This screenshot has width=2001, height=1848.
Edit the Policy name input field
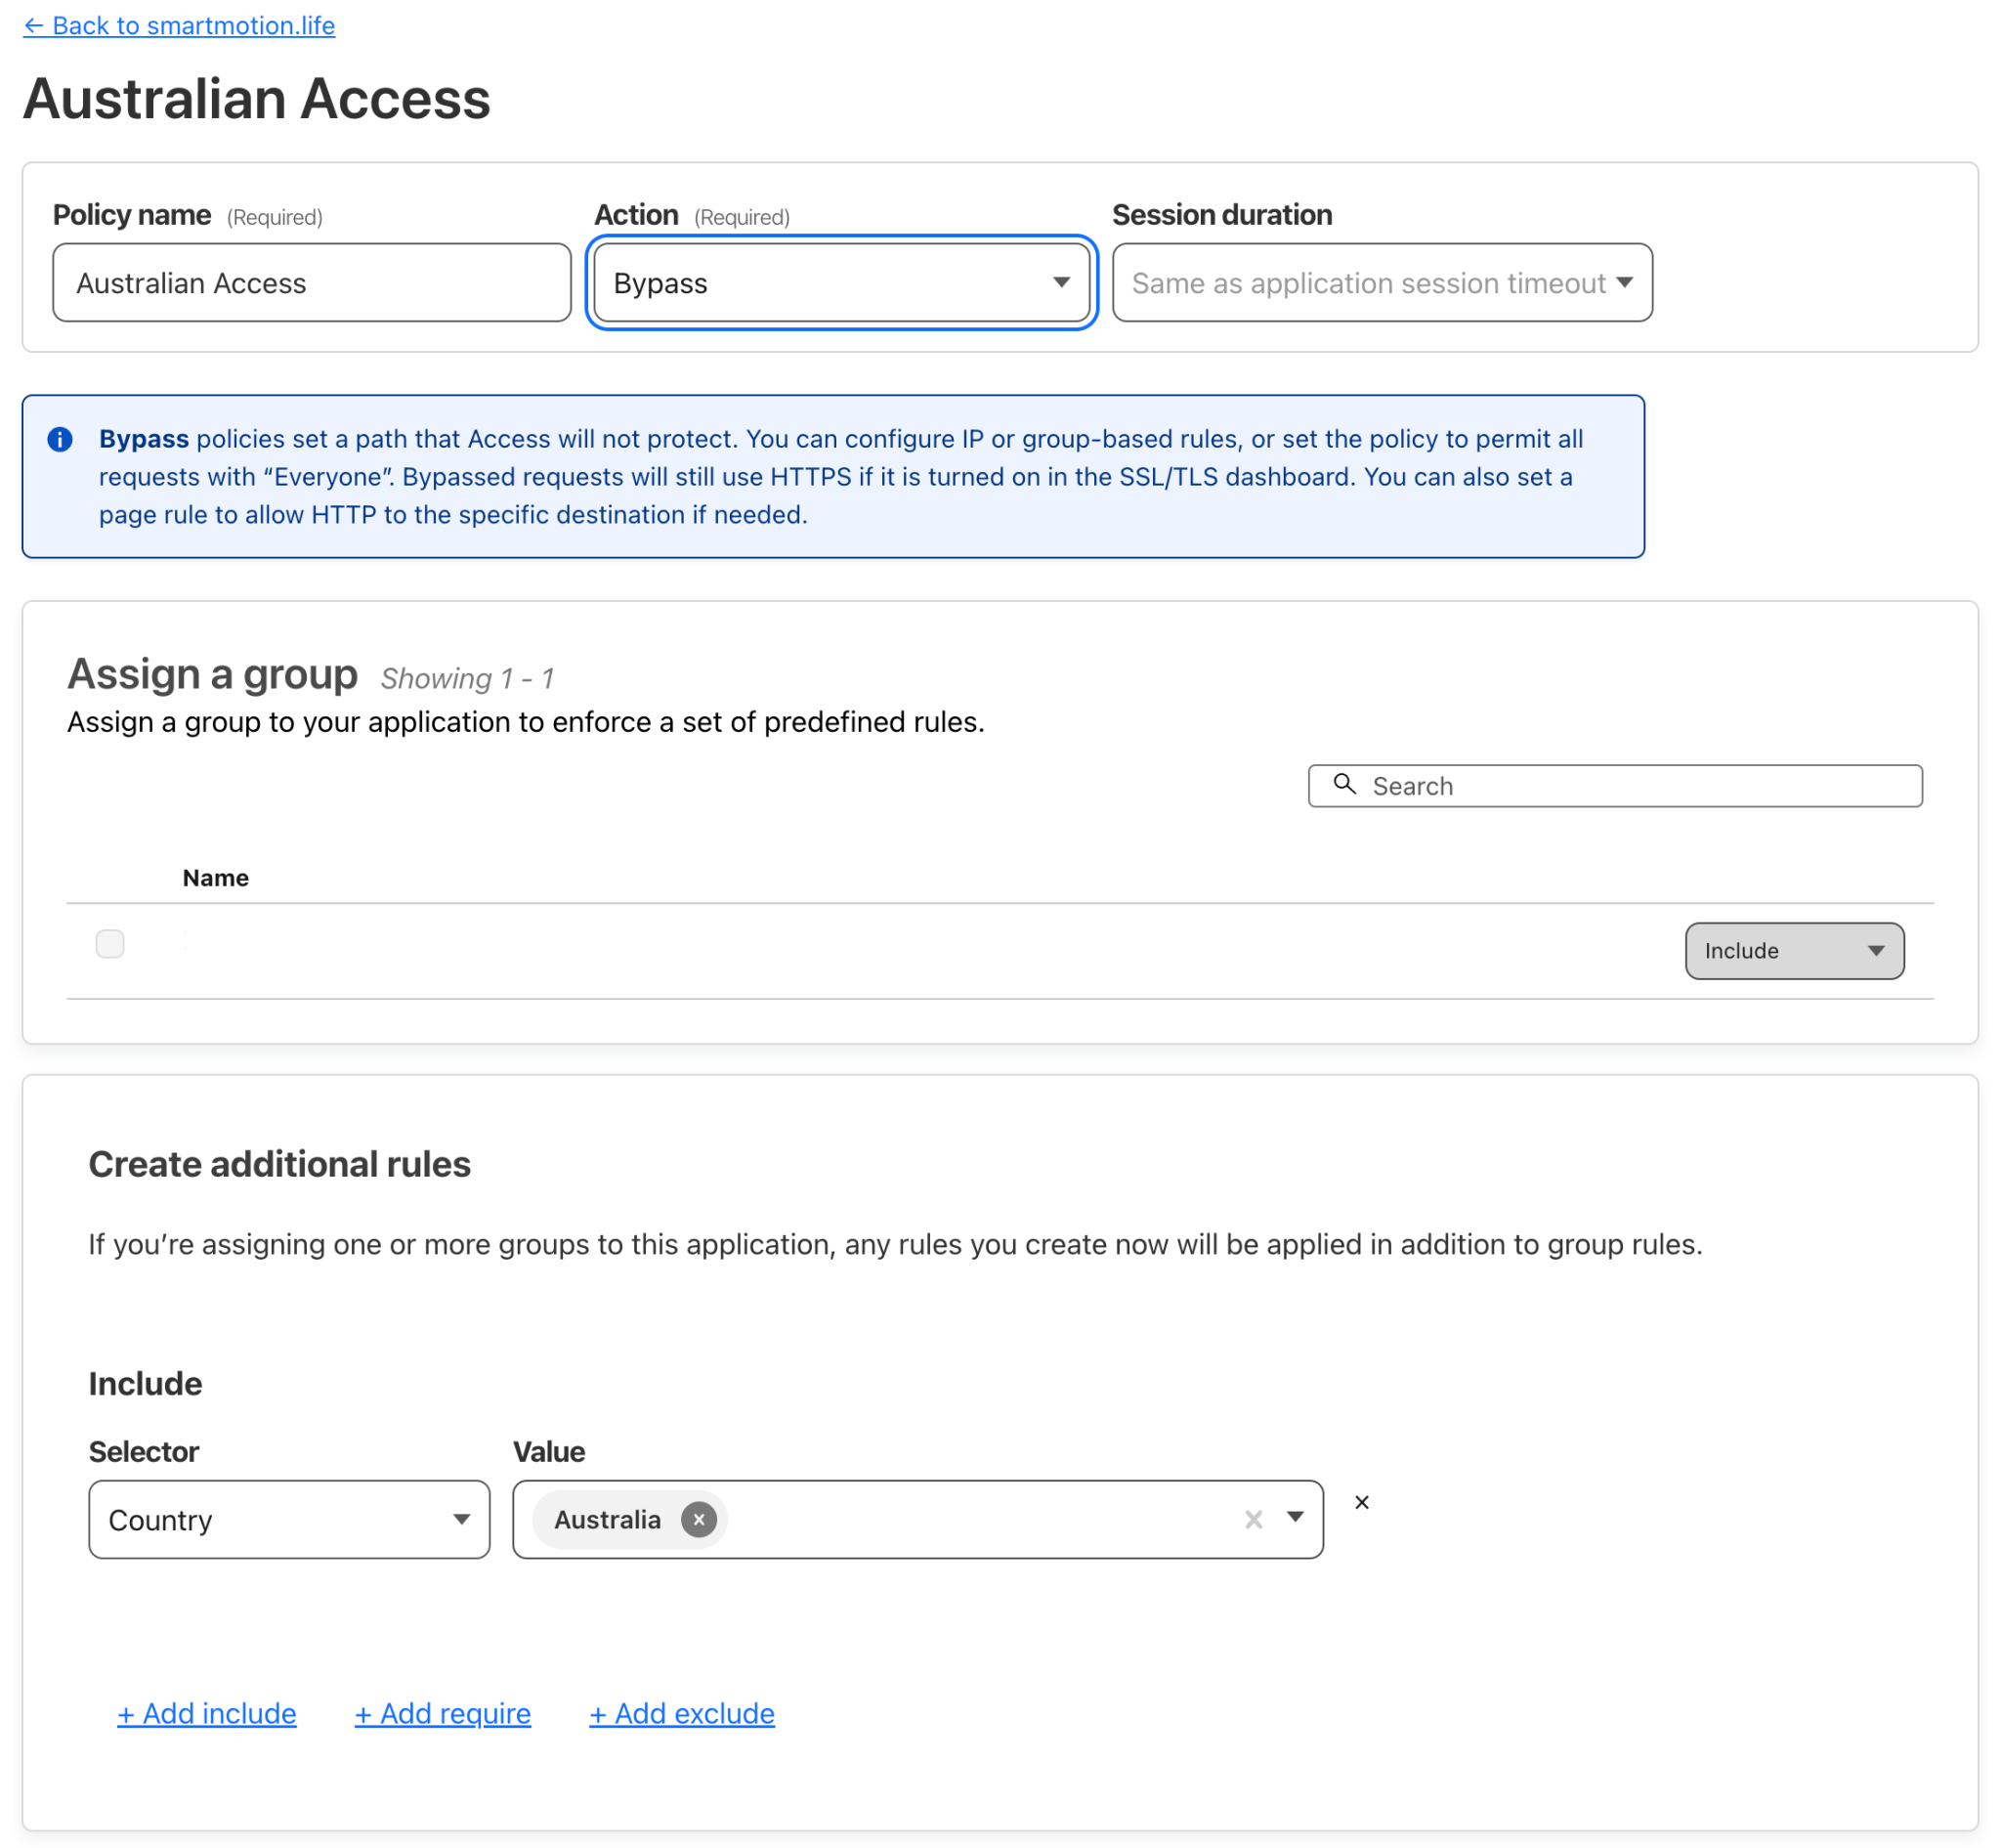(312, 283)
